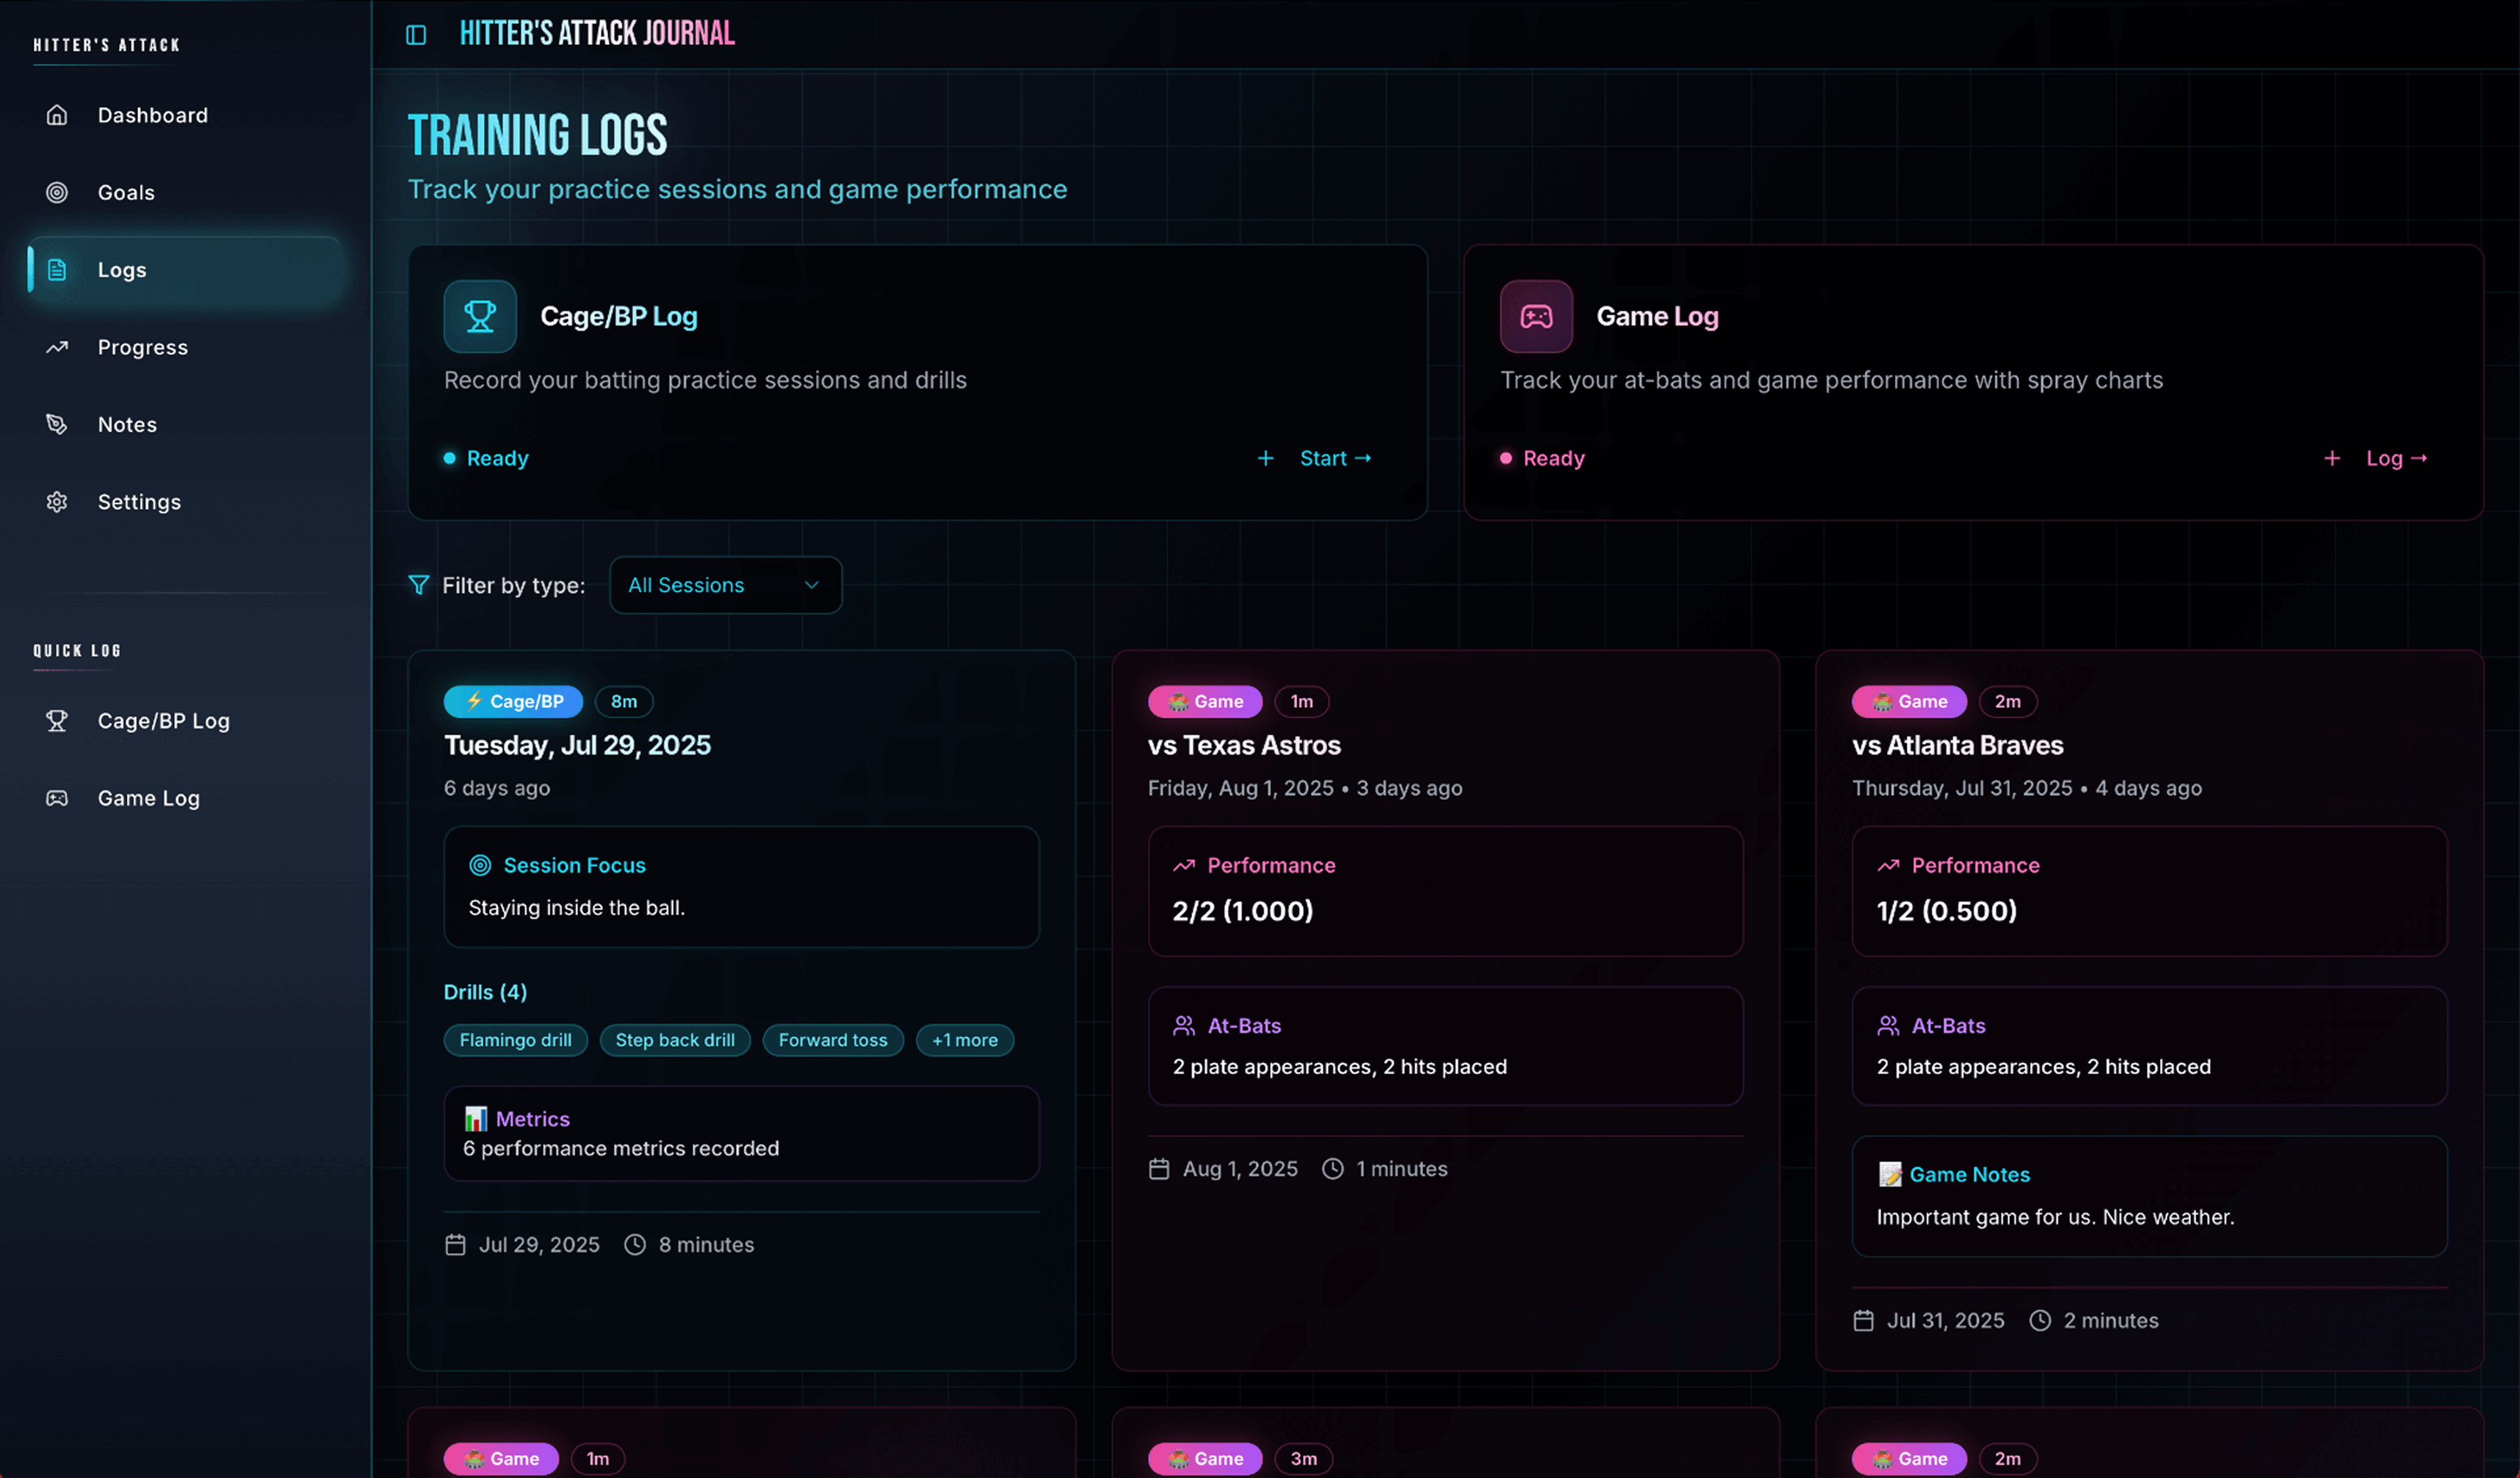Open Quick Log Game Log link
This screenshot has height=1478, width=2520.
(x=148, y=798)
